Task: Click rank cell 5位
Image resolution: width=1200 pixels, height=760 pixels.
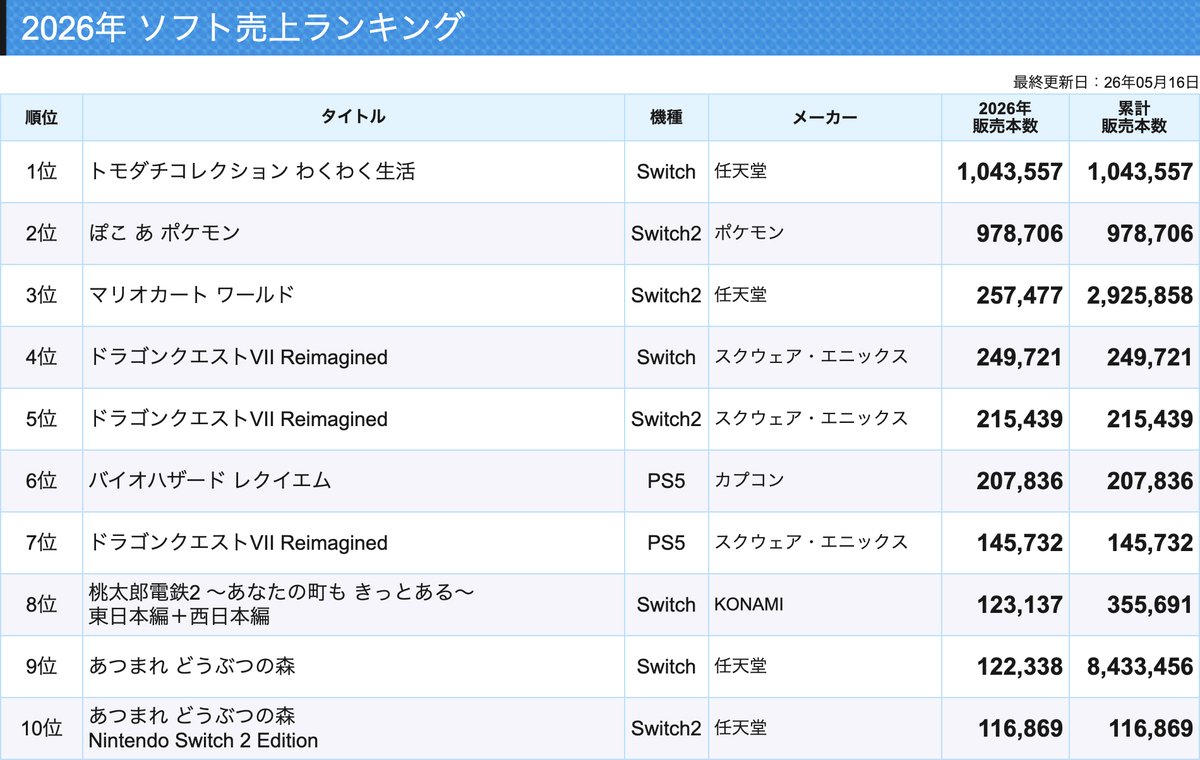Action: click(x=42, y=419)
